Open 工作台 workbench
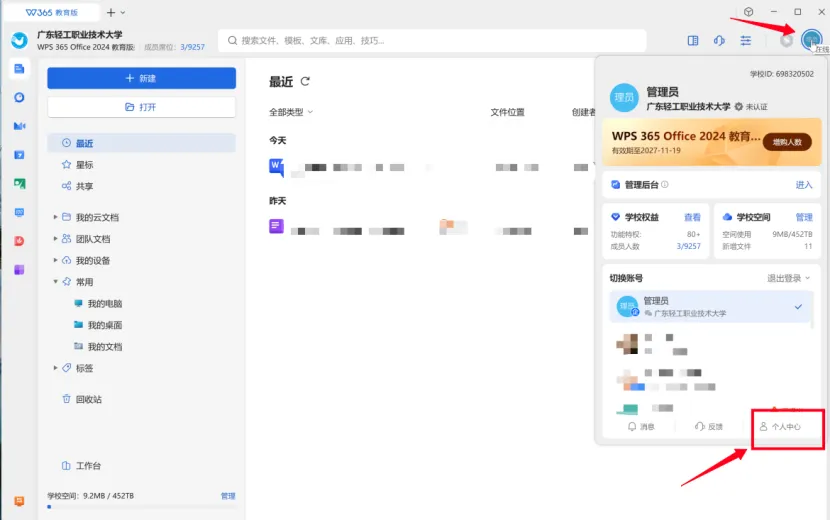The height and width of the screenshot is (520, 830). (82, 466)
